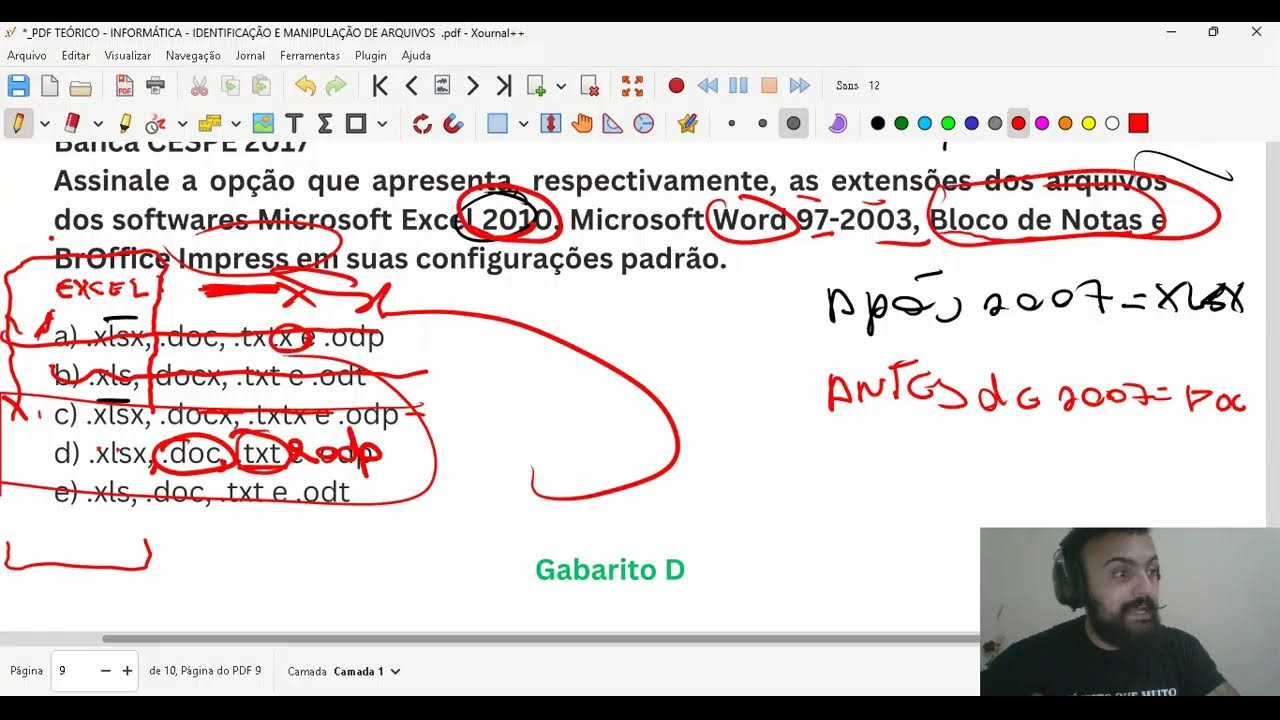Pause the audio playback
This screenshot has height=720, width=1280.
[x=738, y=86]
